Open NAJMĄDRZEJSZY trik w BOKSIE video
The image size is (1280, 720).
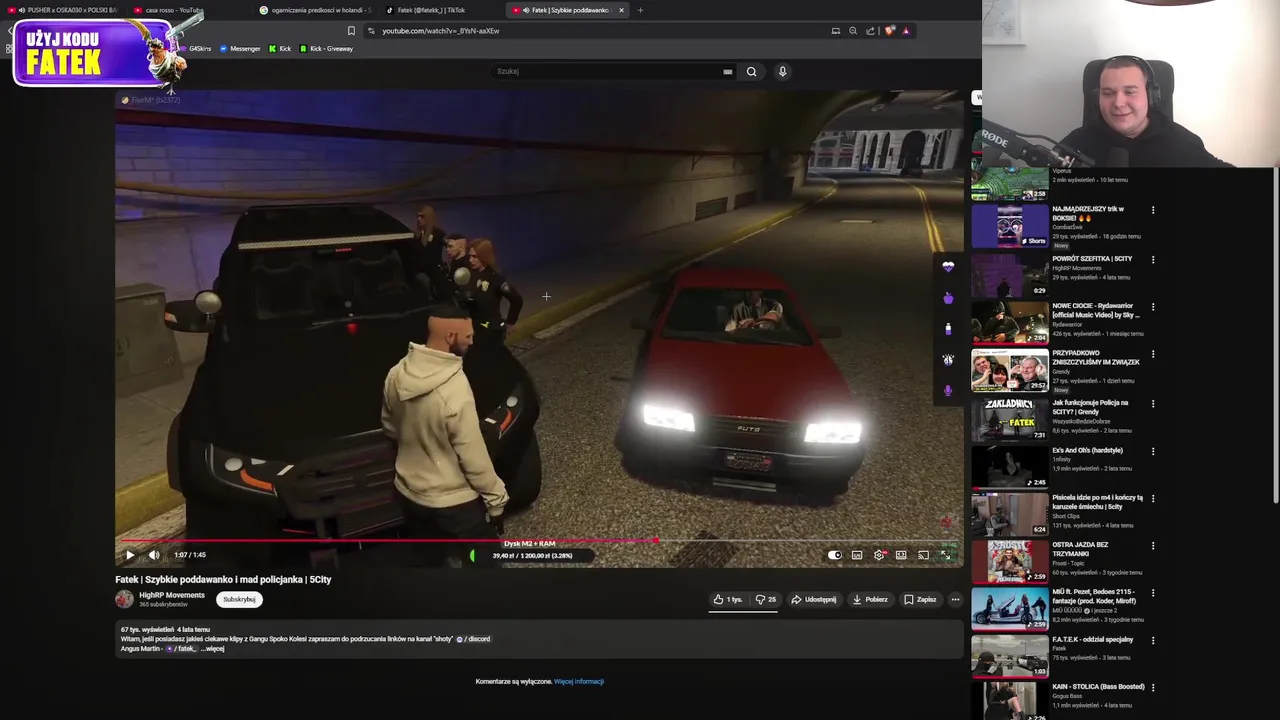[1088, 213]
